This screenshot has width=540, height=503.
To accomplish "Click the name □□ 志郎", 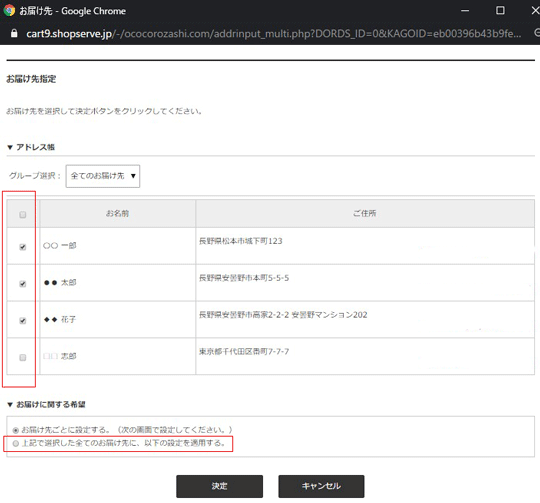I will click(60, 356).
